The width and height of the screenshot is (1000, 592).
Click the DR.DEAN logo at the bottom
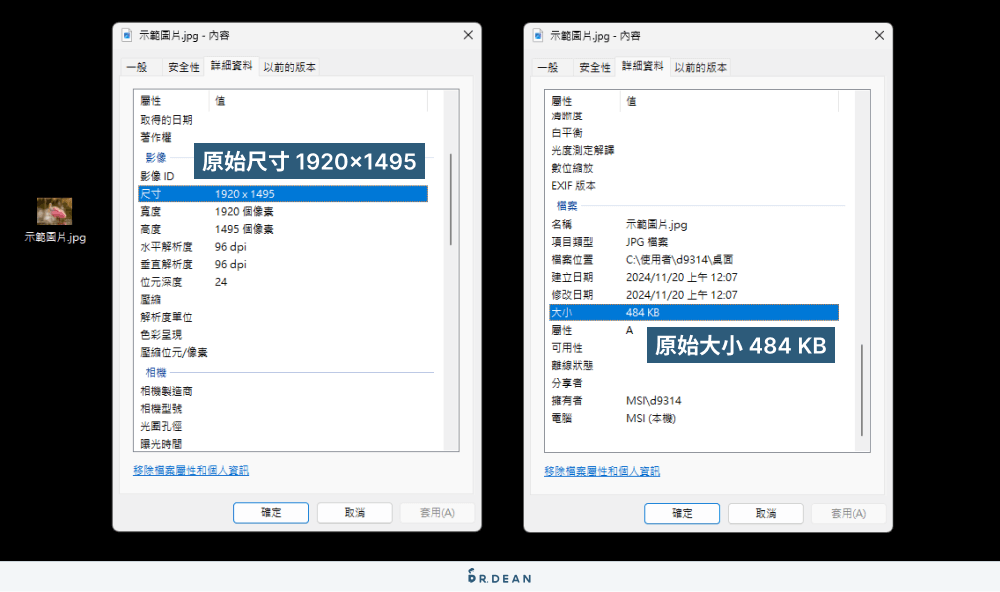point(500,578)
